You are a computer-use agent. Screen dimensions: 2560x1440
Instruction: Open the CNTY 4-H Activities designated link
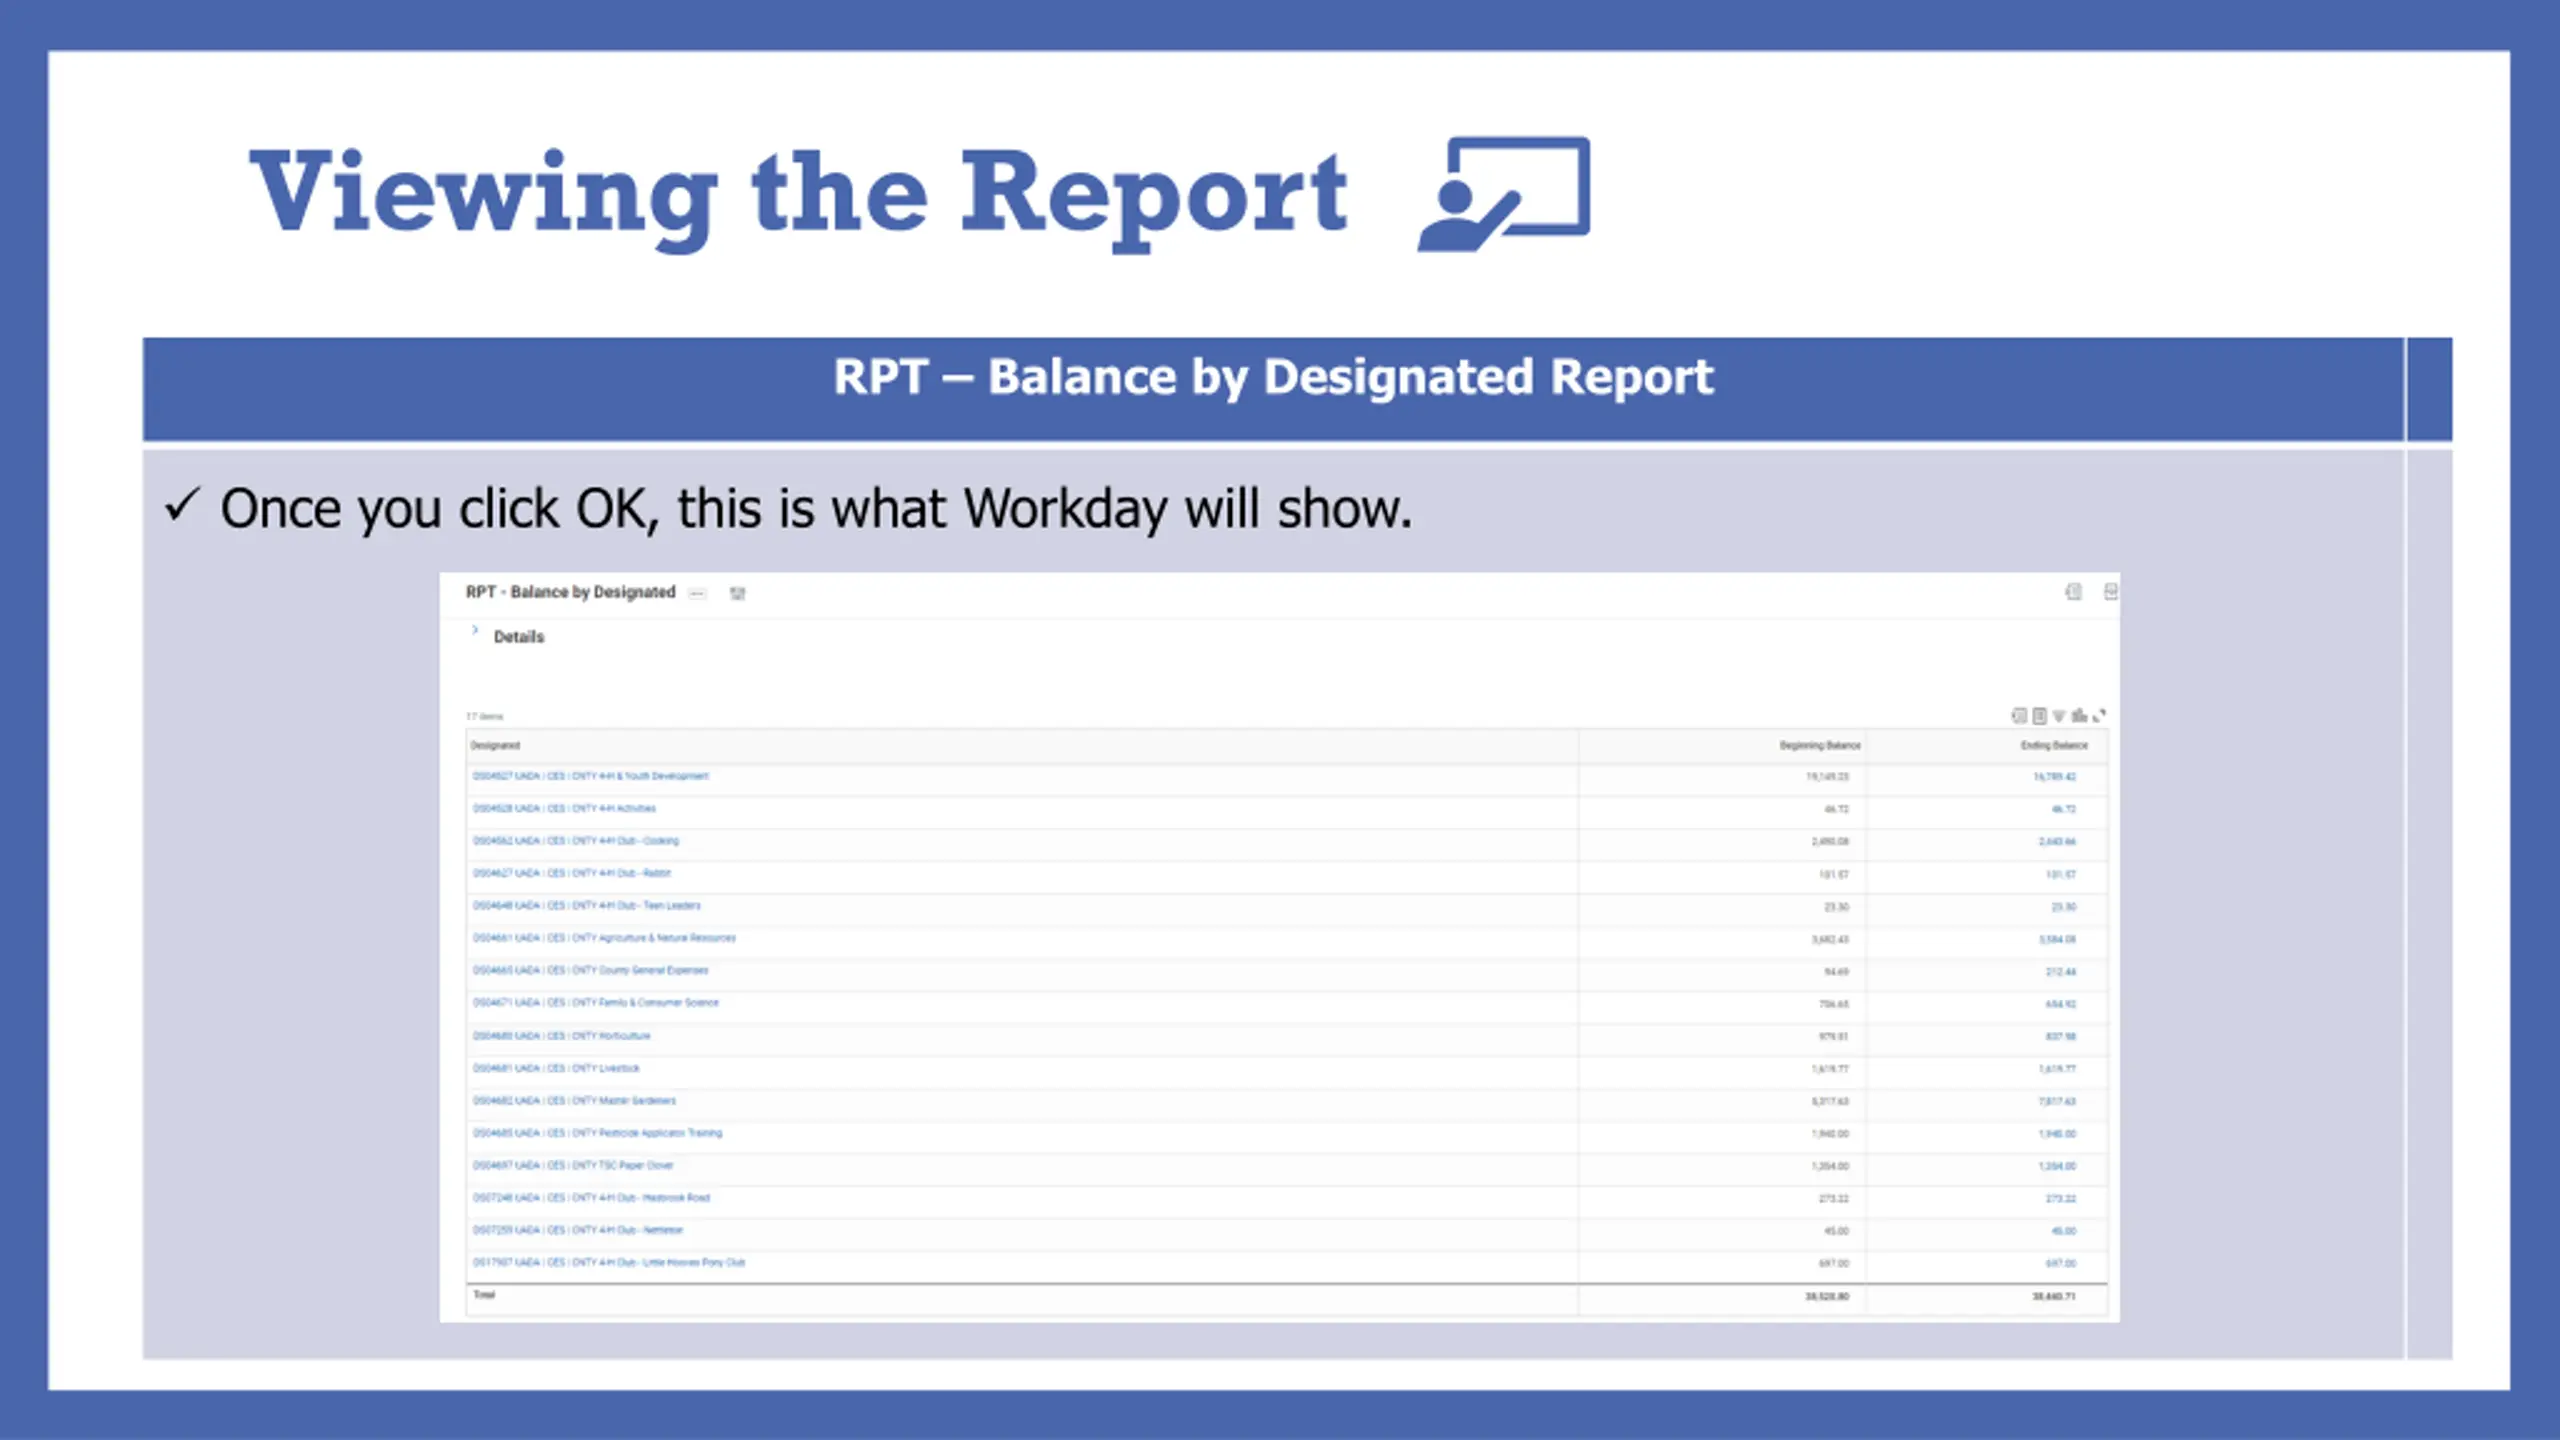pyautogui.click(x=565, y=808)
